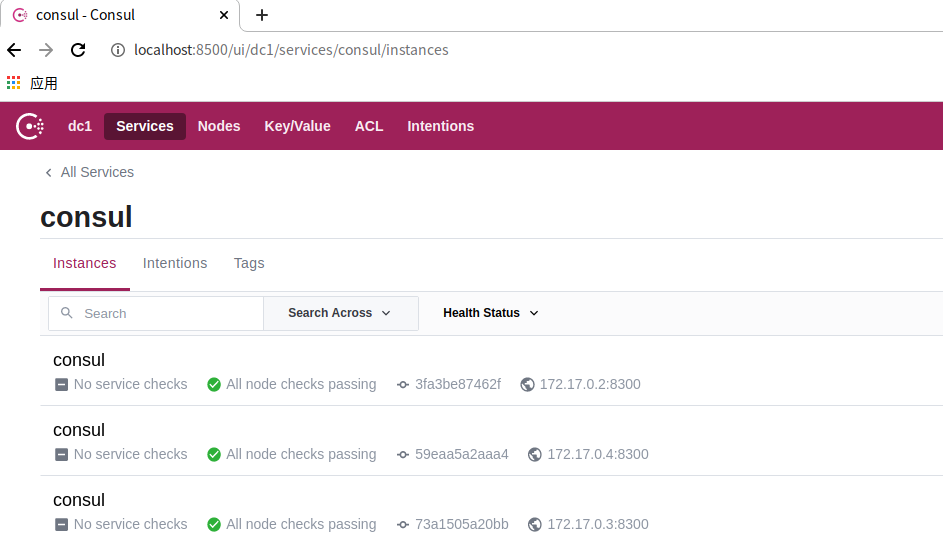
Task: Open consul instance on 73a1505a20bb
Action: point(79,500)
